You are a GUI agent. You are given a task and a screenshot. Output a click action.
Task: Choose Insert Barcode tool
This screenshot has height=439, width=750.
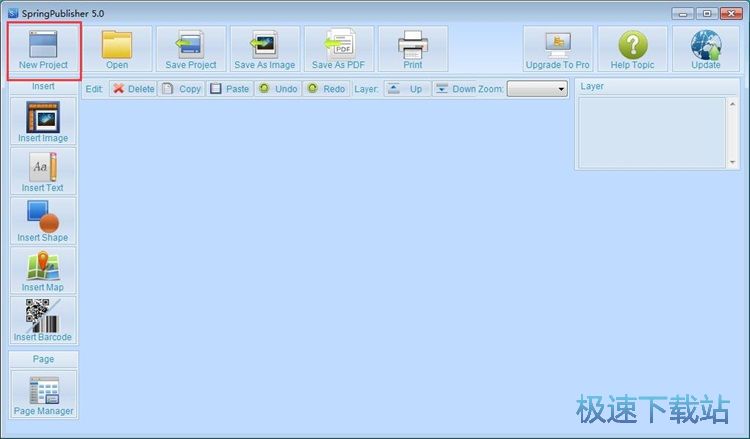point(43,320)
